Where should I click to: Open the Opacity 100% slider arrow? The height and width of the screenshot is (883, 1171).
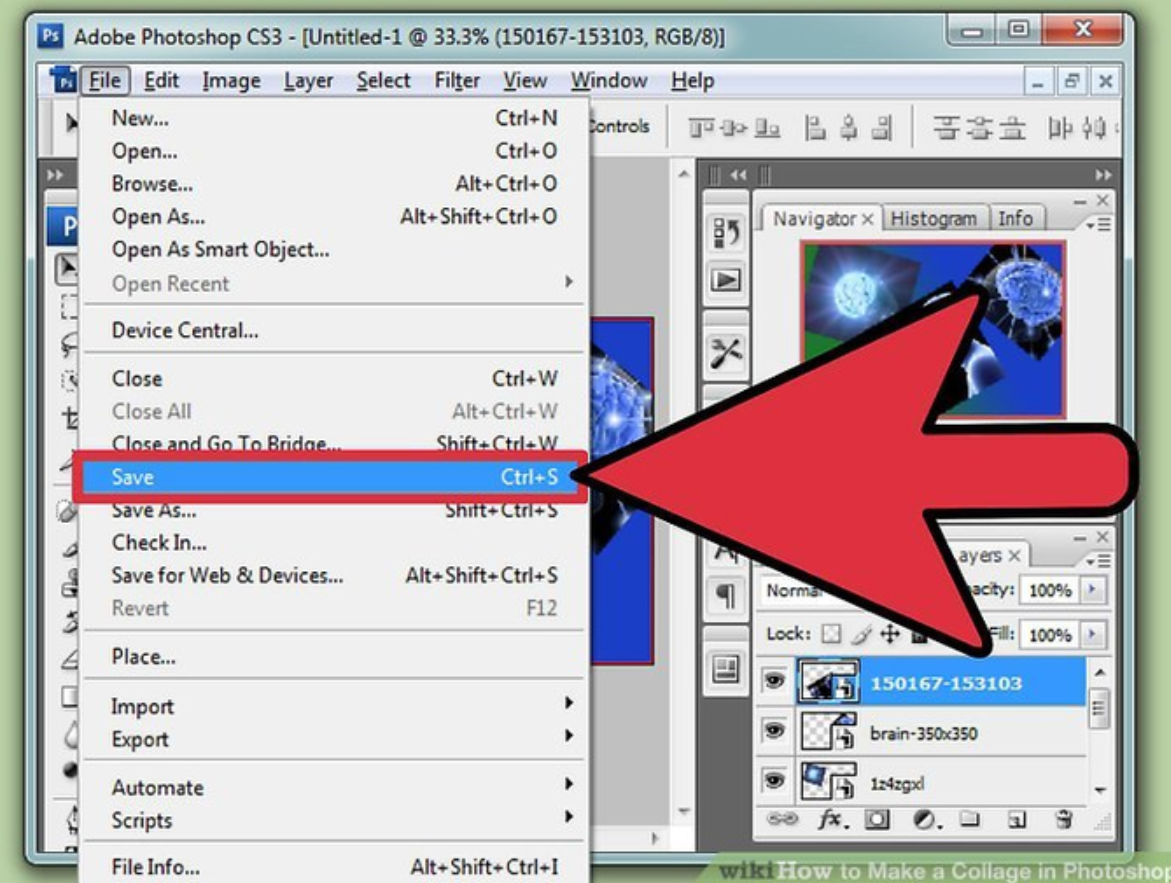point(1092,589)
